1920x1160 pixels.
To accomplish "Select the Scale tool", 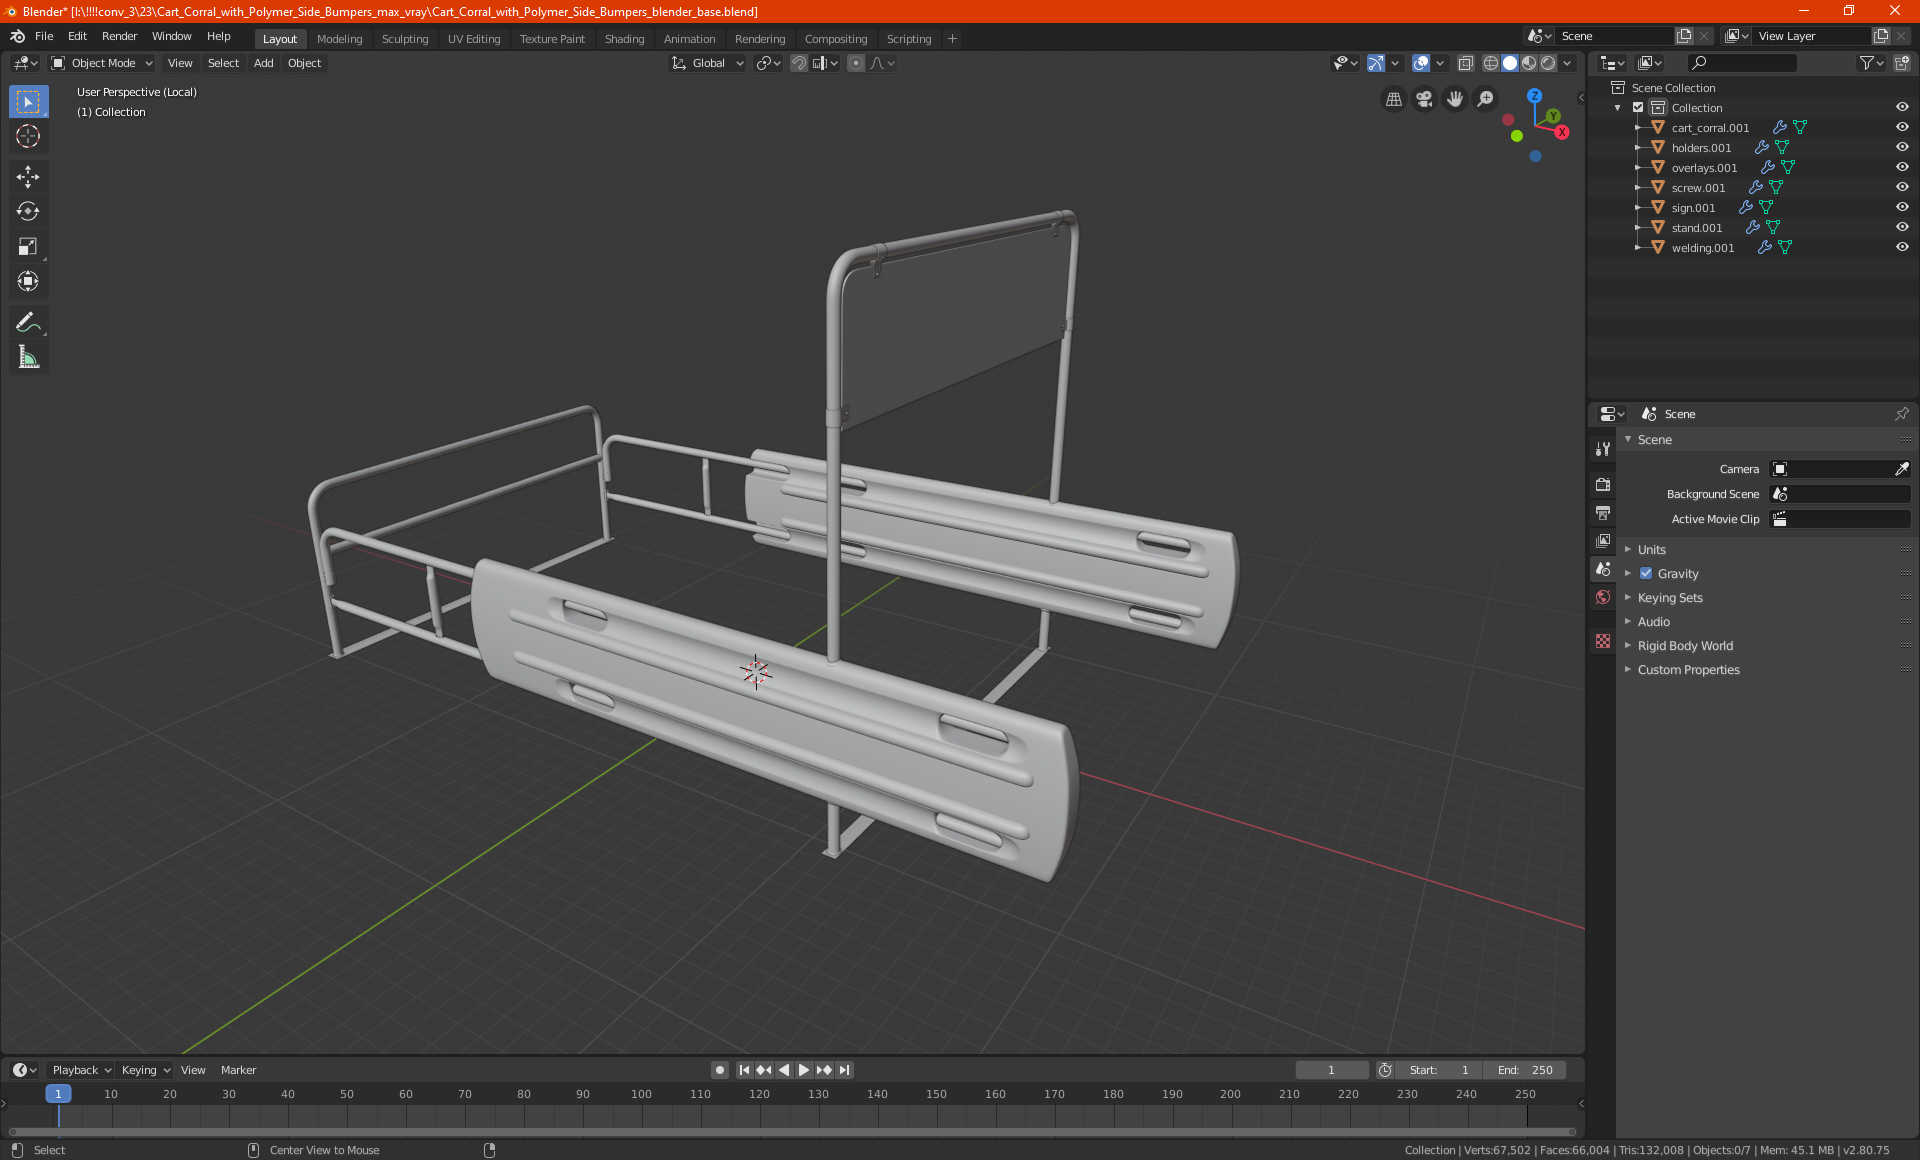I will coord(28,246).
